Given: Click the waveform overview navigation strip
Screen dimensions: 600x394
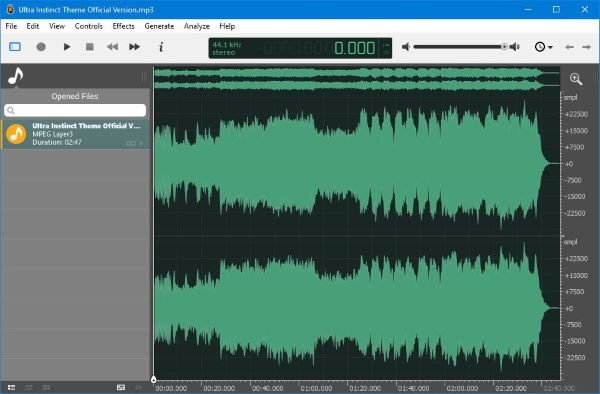Looking at the screenshot, I should tap(357, 78).
